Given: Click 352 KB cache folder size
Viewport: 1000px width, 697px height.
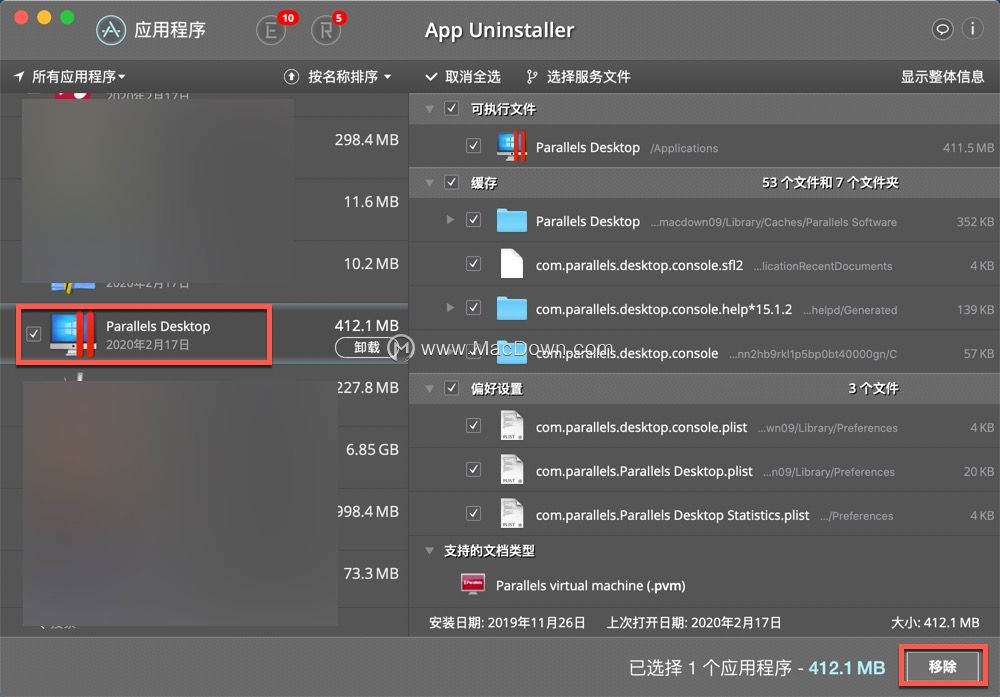Looking at the screenshot, I should tap(975, 221).
